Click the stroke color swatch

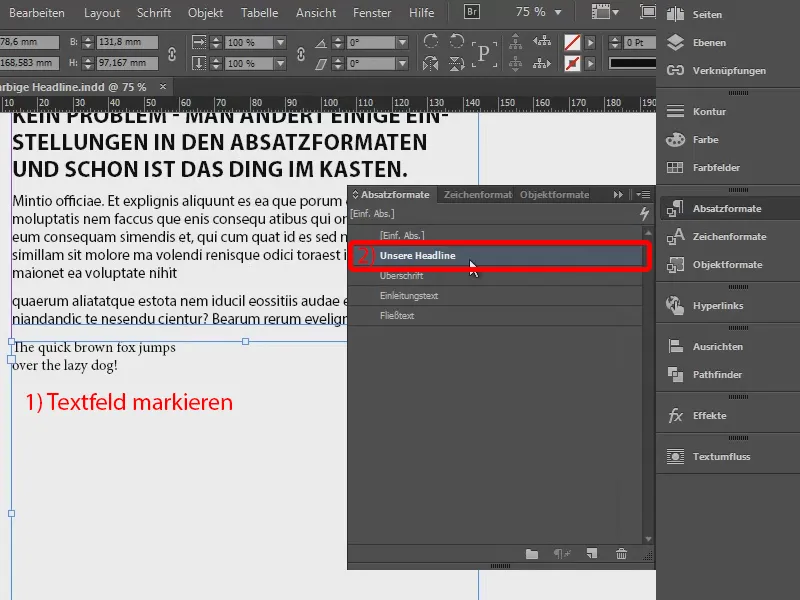click(572, 64)
